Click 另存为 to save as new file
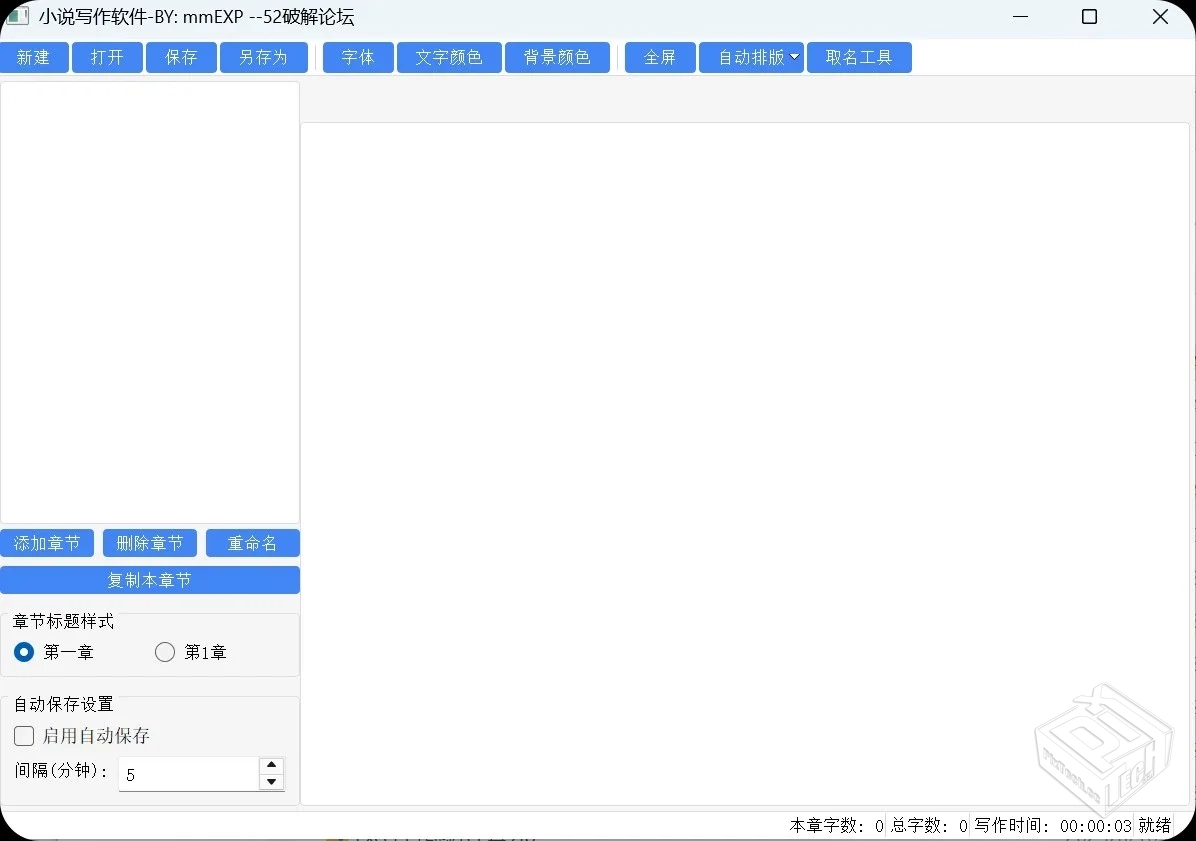This screenshot has width=1196, height=841. click(263, 57)
